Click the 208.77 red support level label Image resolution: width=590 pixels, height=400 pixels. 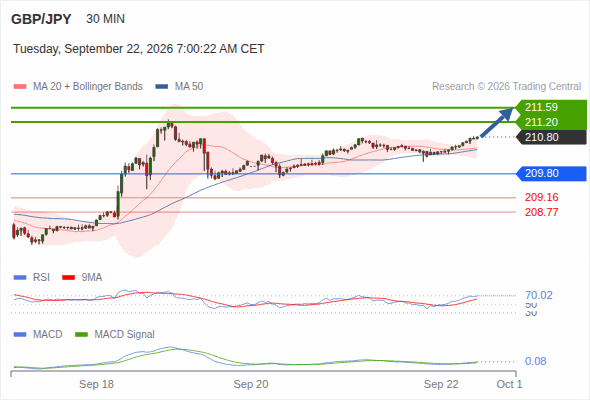(541, 212)
